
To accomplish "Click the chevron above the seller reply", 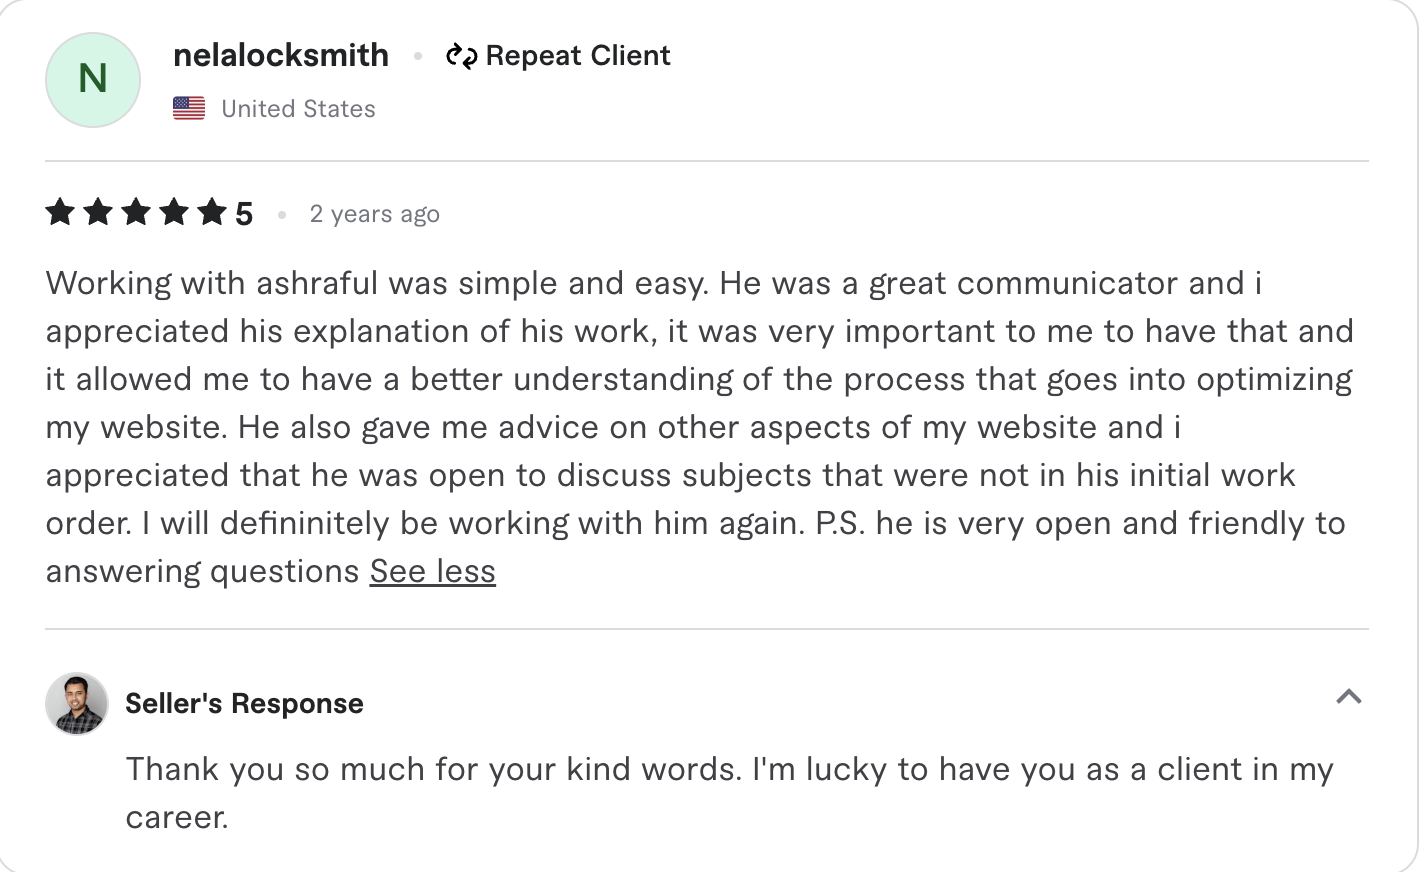I will click(1349, 697).
